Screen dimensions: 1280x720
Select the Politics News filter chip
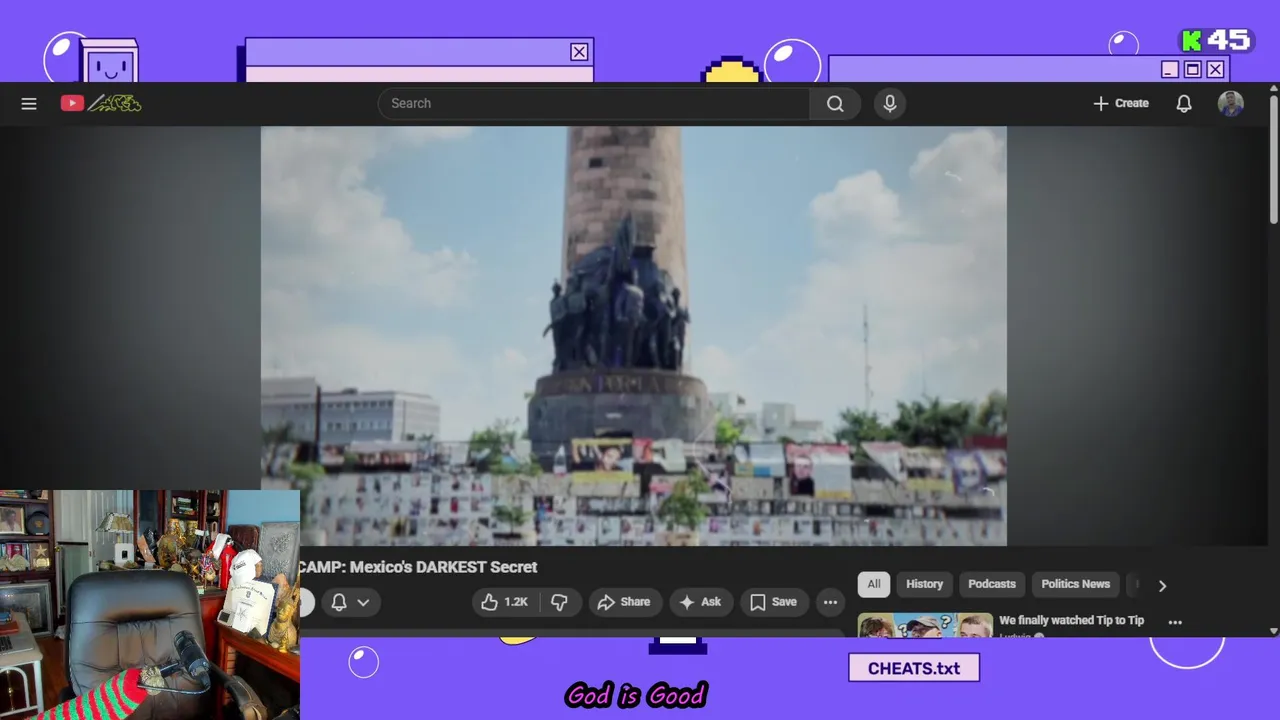click(x=1075, y=584)
